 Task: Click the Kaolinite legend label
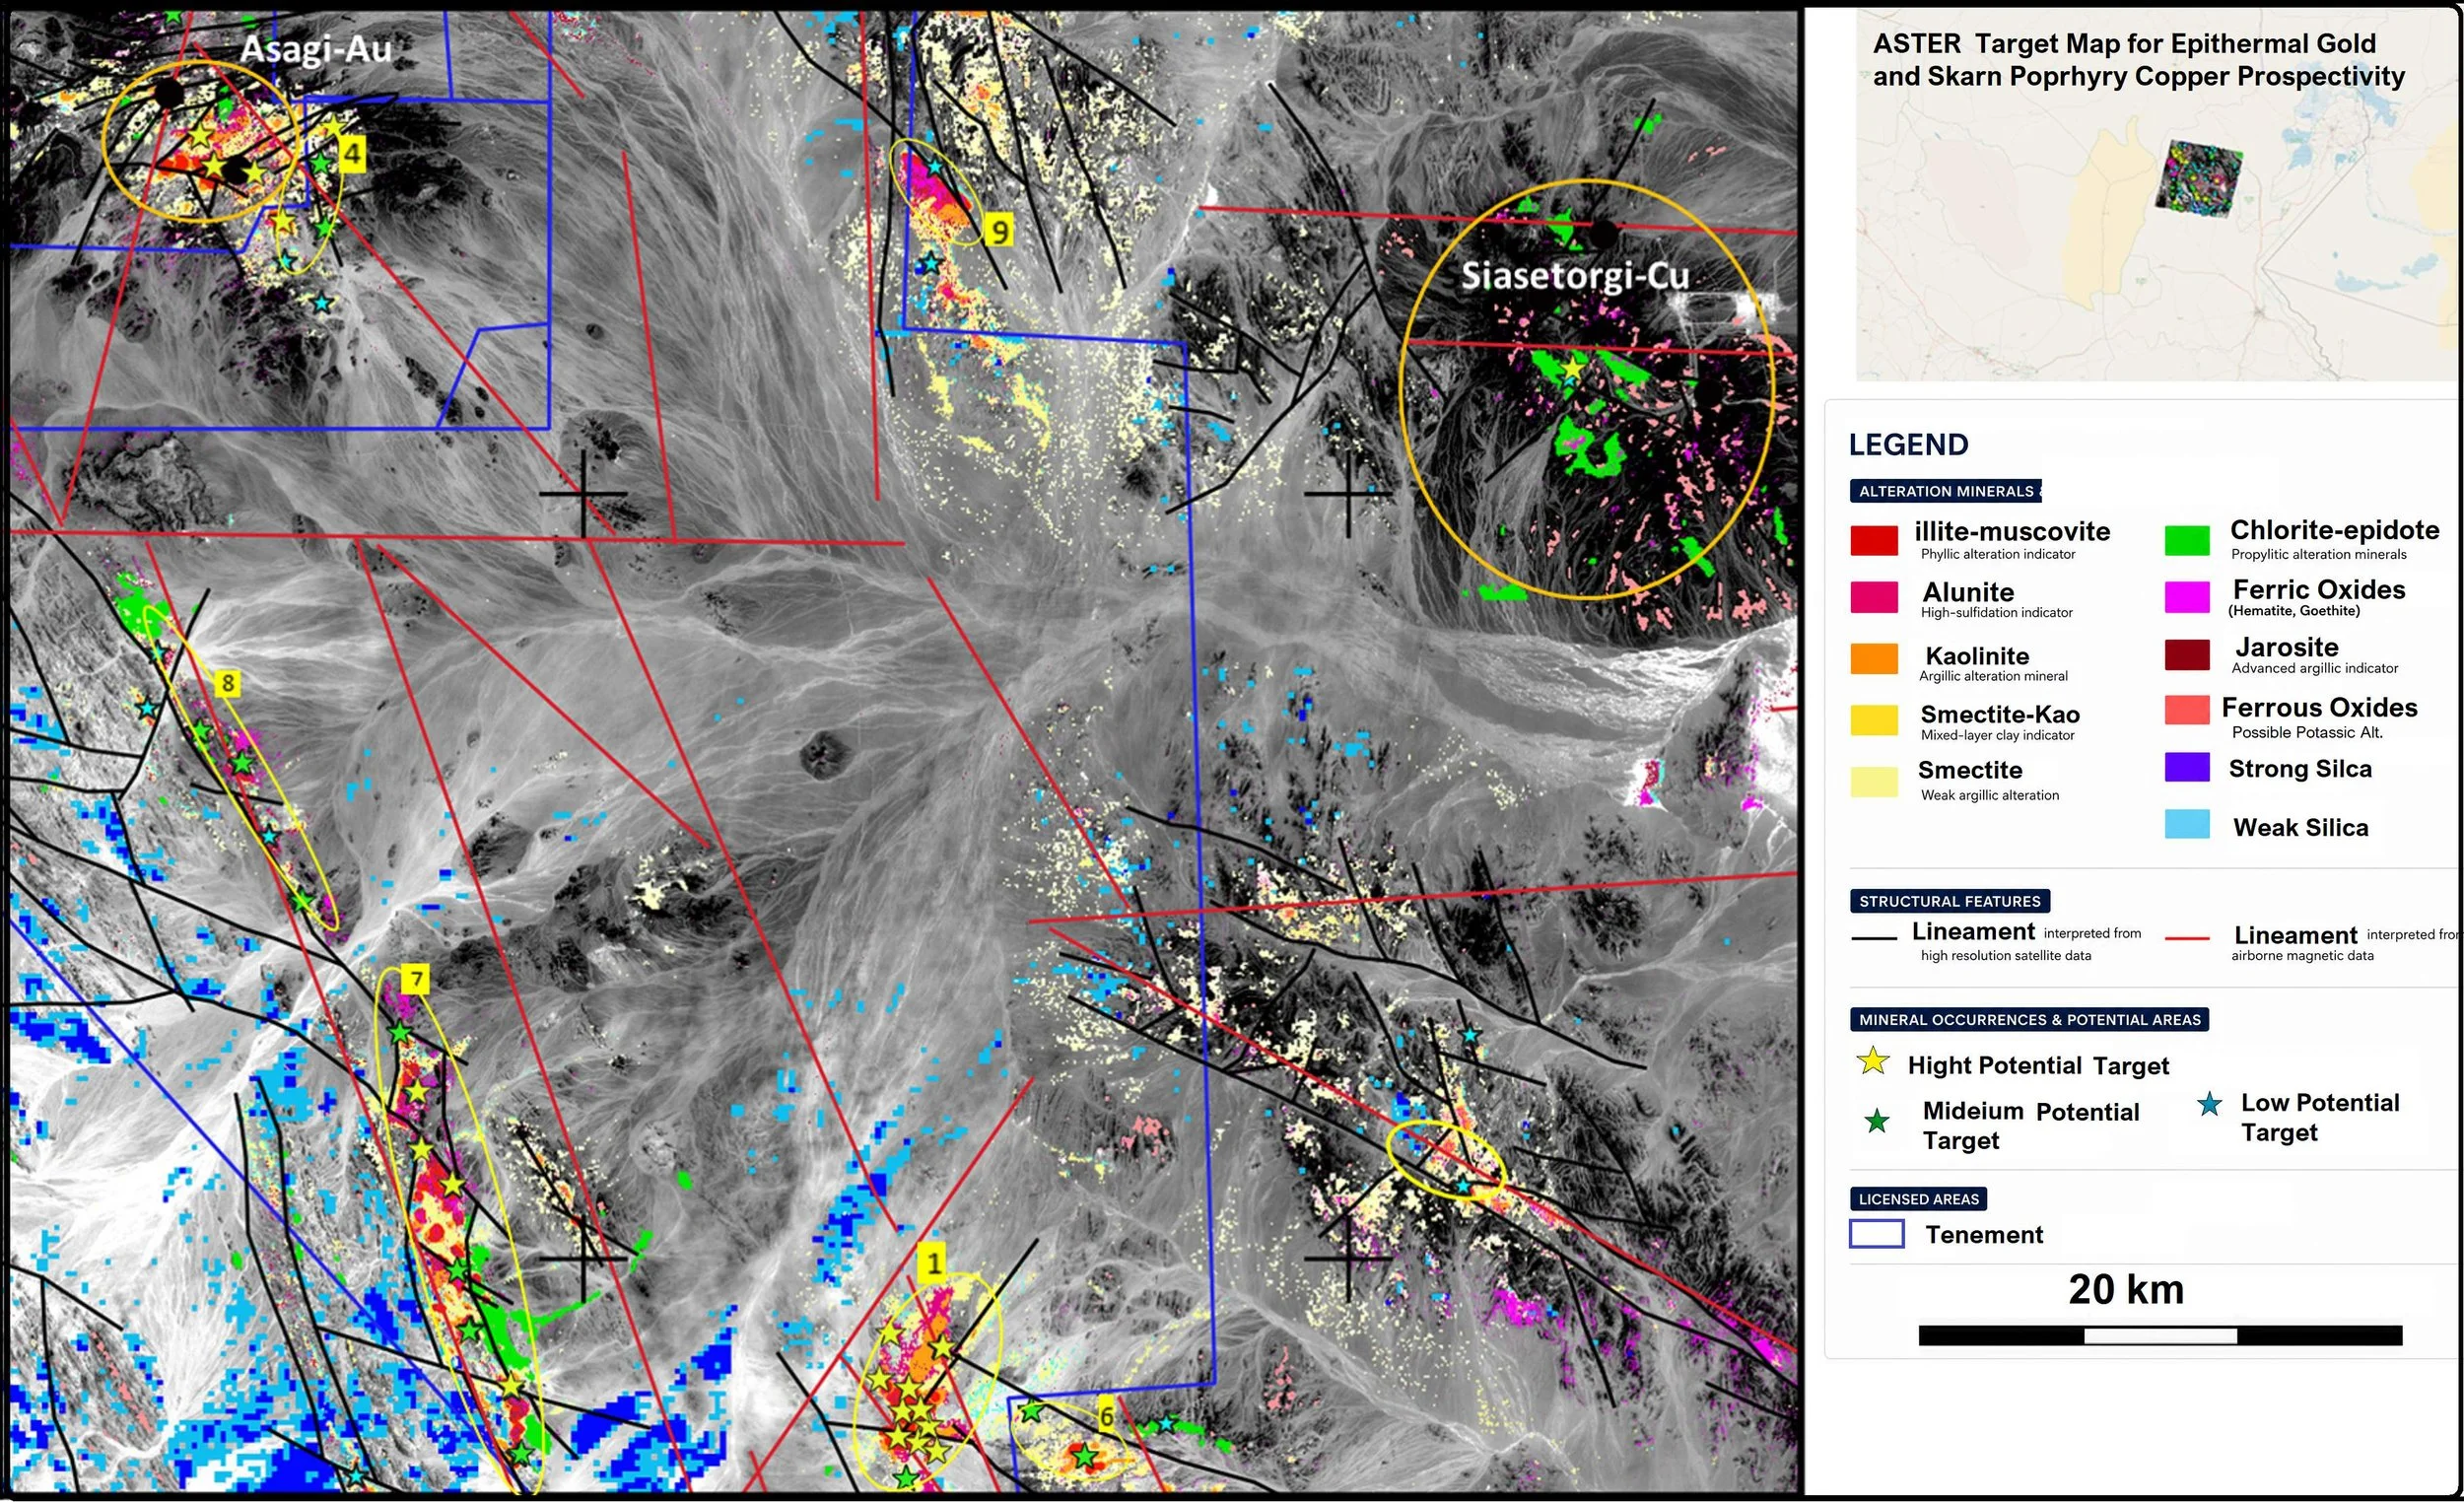(1977, 656)
